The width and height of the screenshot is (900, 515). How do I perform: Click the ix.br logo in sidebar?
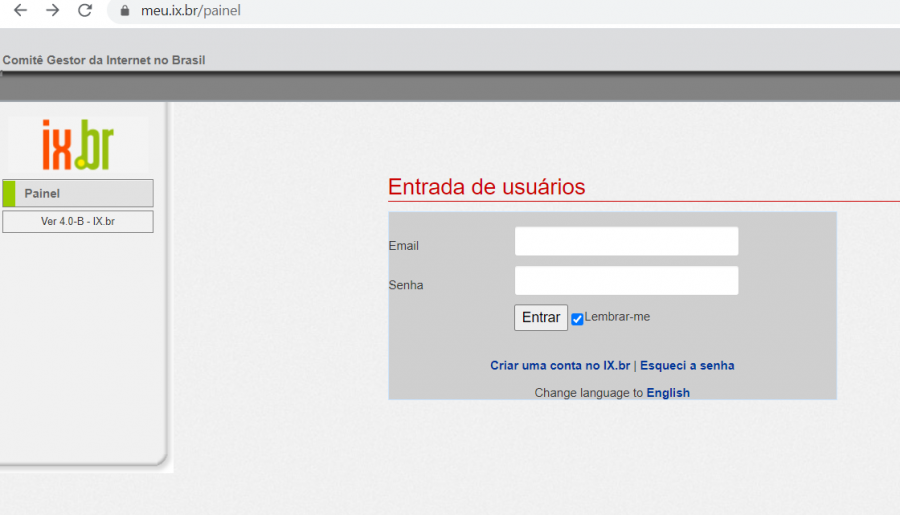coord(77,145)
